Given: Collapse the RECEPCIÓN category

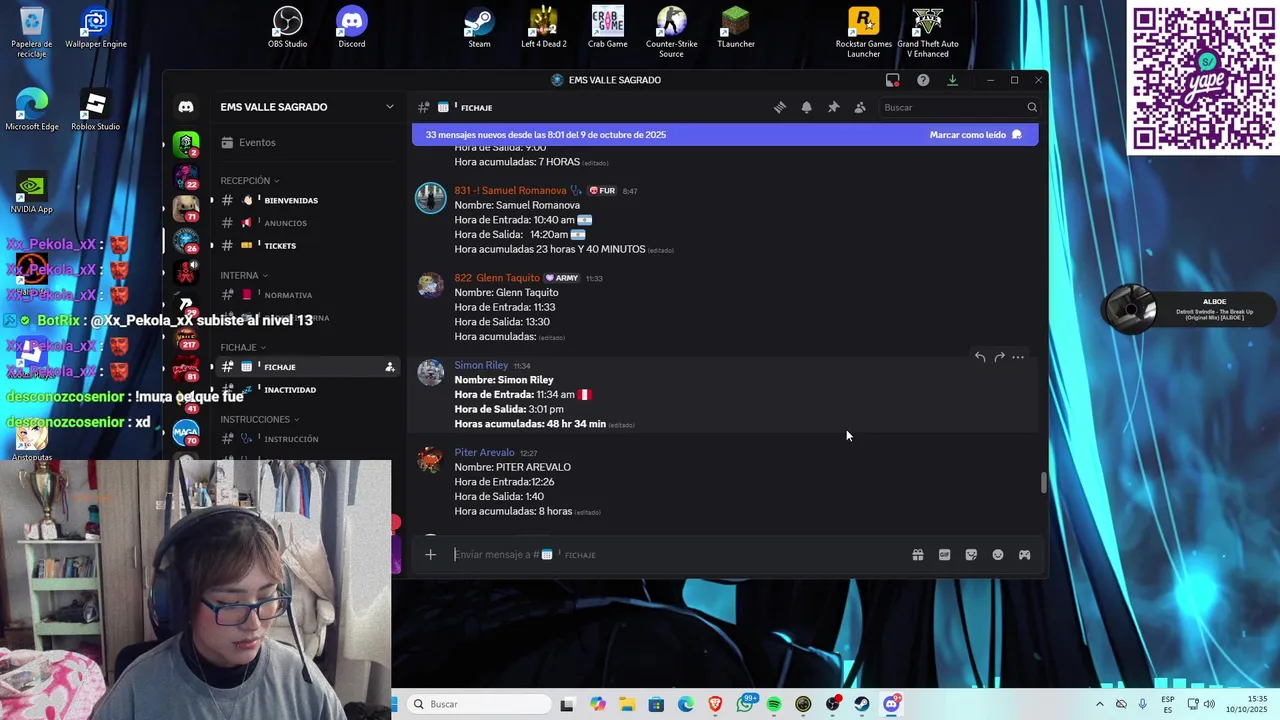Looking at the screenshot, I should tap(250, 181).
